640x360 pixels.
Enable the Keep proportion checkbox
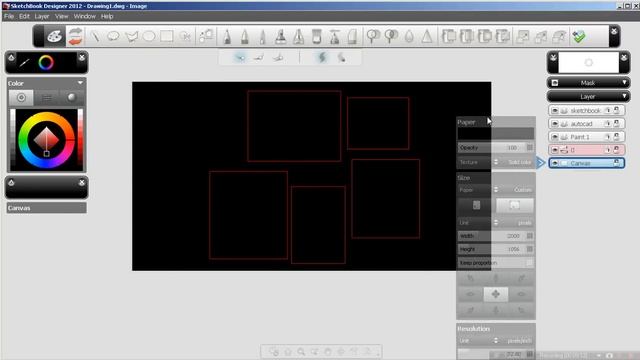point(529,263)
